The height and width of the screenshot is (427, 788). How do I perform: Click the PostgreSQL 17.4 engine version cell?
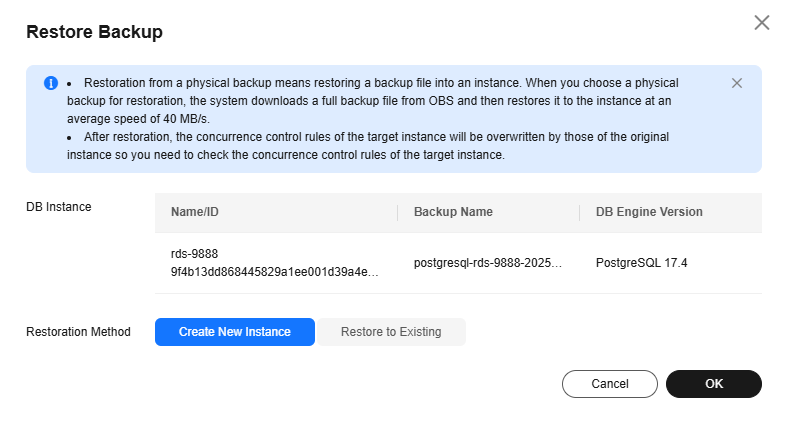(641, 263)
